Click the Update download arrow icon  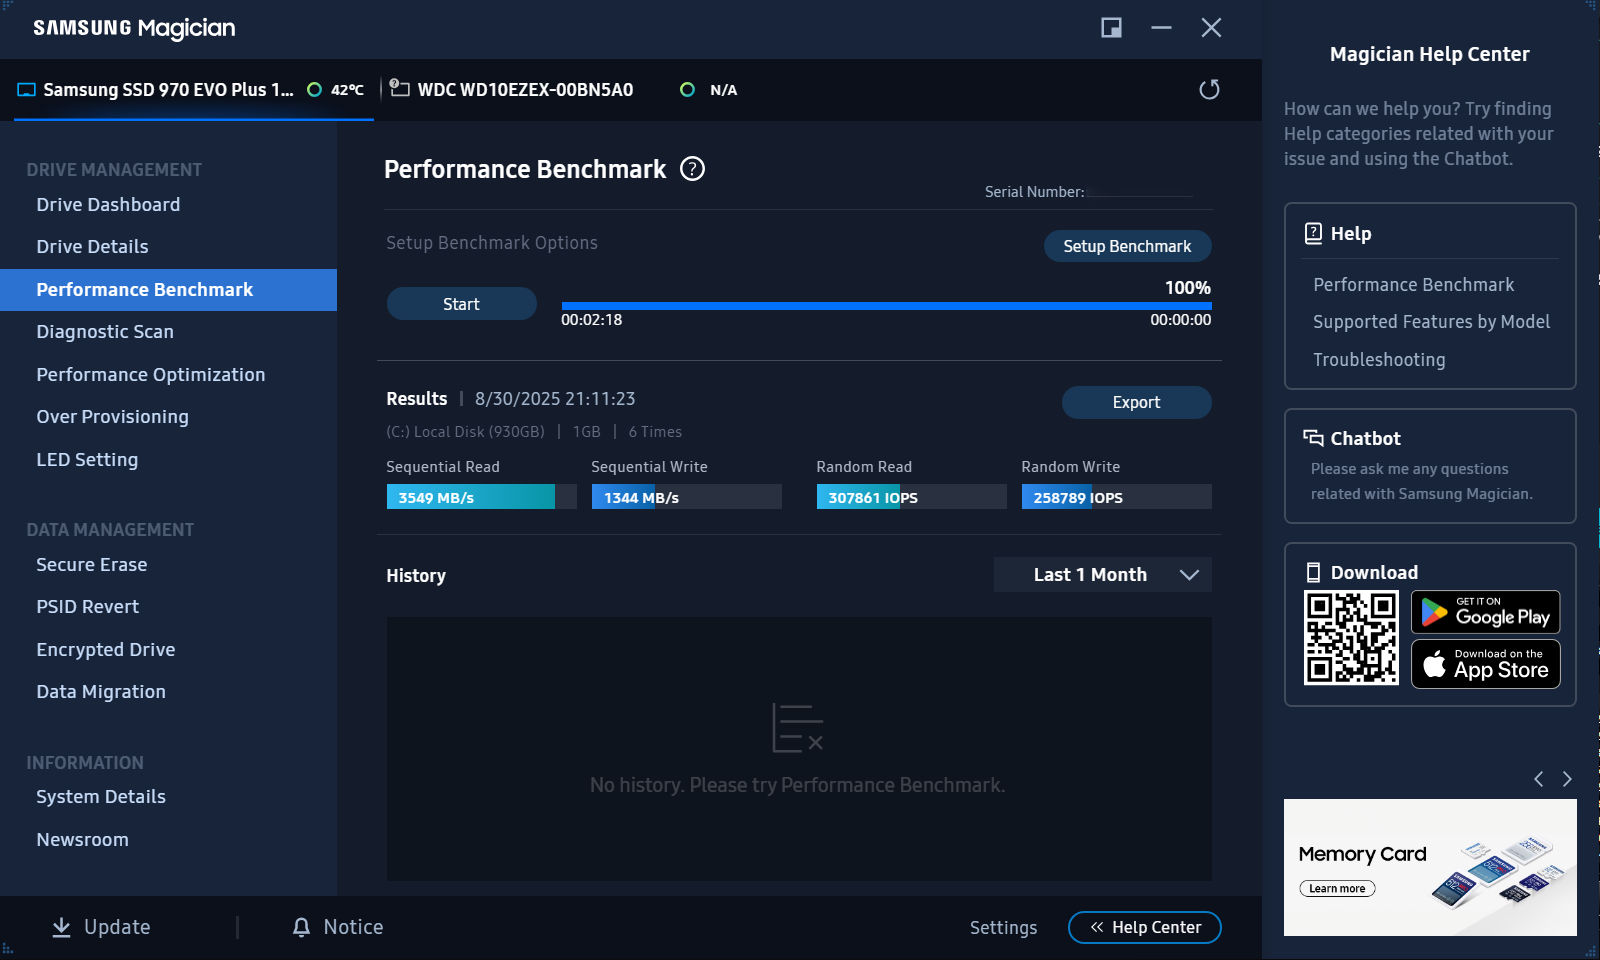pyautogui.click(x=61, y=927)
